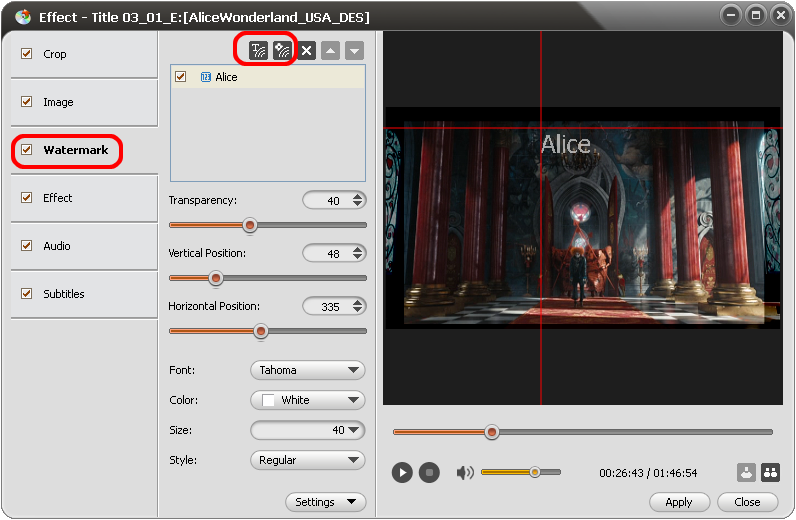Screen dimensions: 796x520
Task: Open the Font dropdown showing Tahoma
Action: point(308,370)
